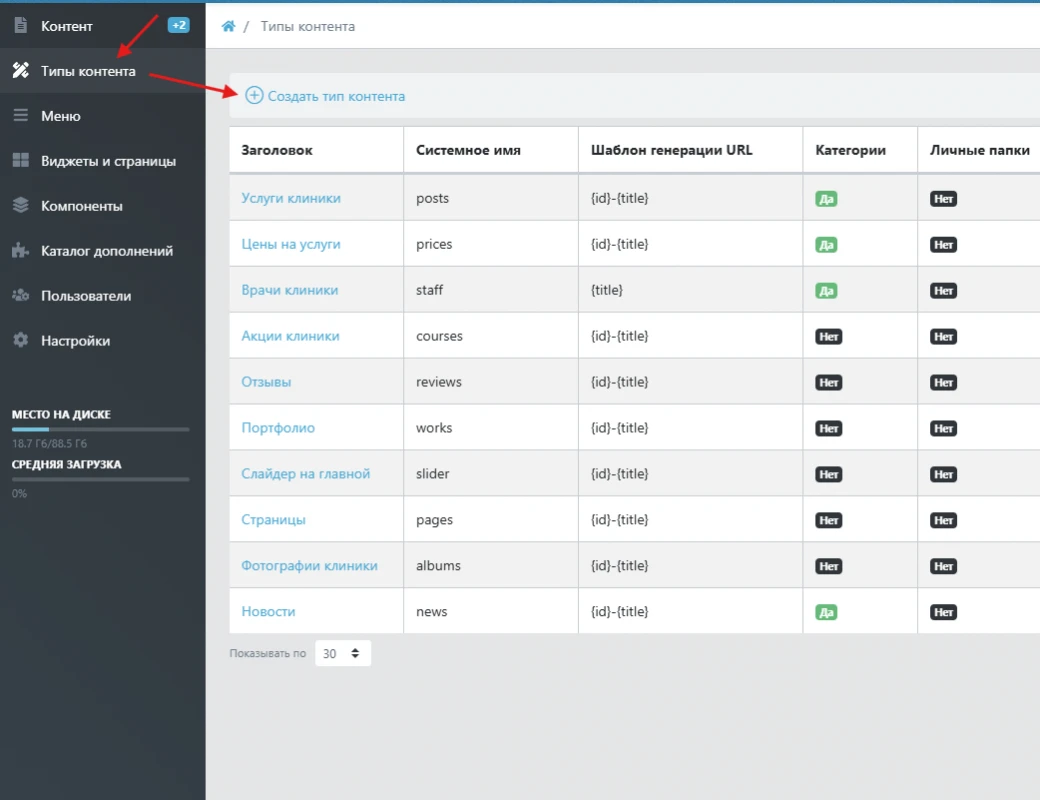Click the plus icon to create content type
The height and width of the screenshot is (800, 1040).
point(254,96)
